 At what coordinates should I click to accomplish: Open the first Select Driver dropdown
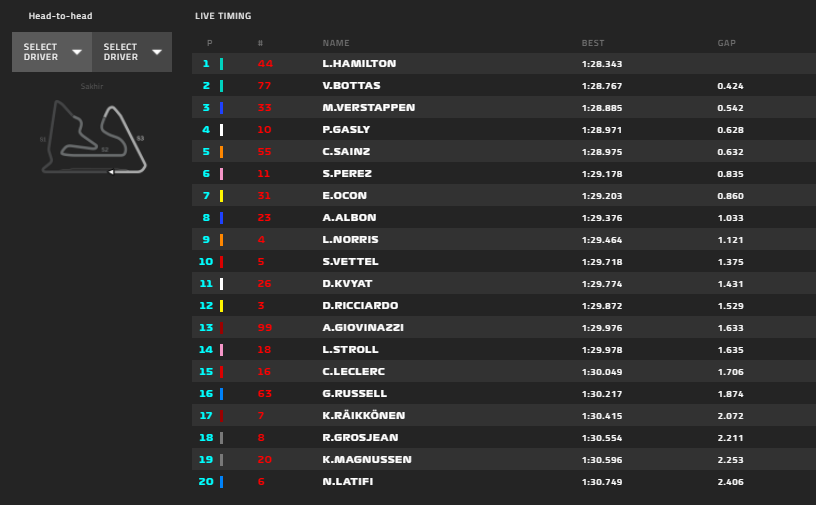tap(52, 52)
